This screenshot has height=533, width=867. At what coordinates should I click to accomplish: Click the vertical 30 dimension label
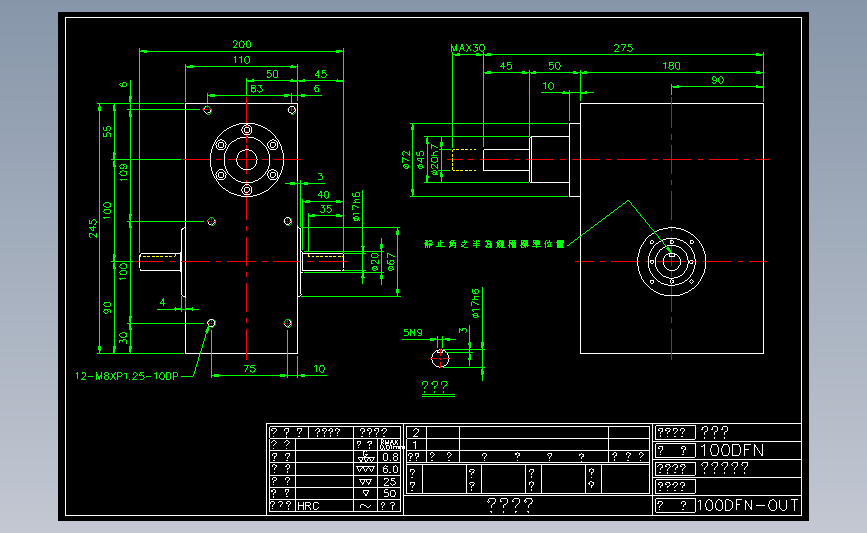pos(123,337)
